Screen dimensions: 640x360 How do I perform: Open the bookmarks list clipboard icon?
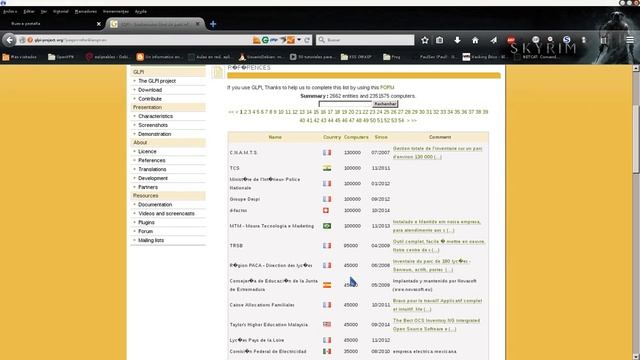point(440,40)
